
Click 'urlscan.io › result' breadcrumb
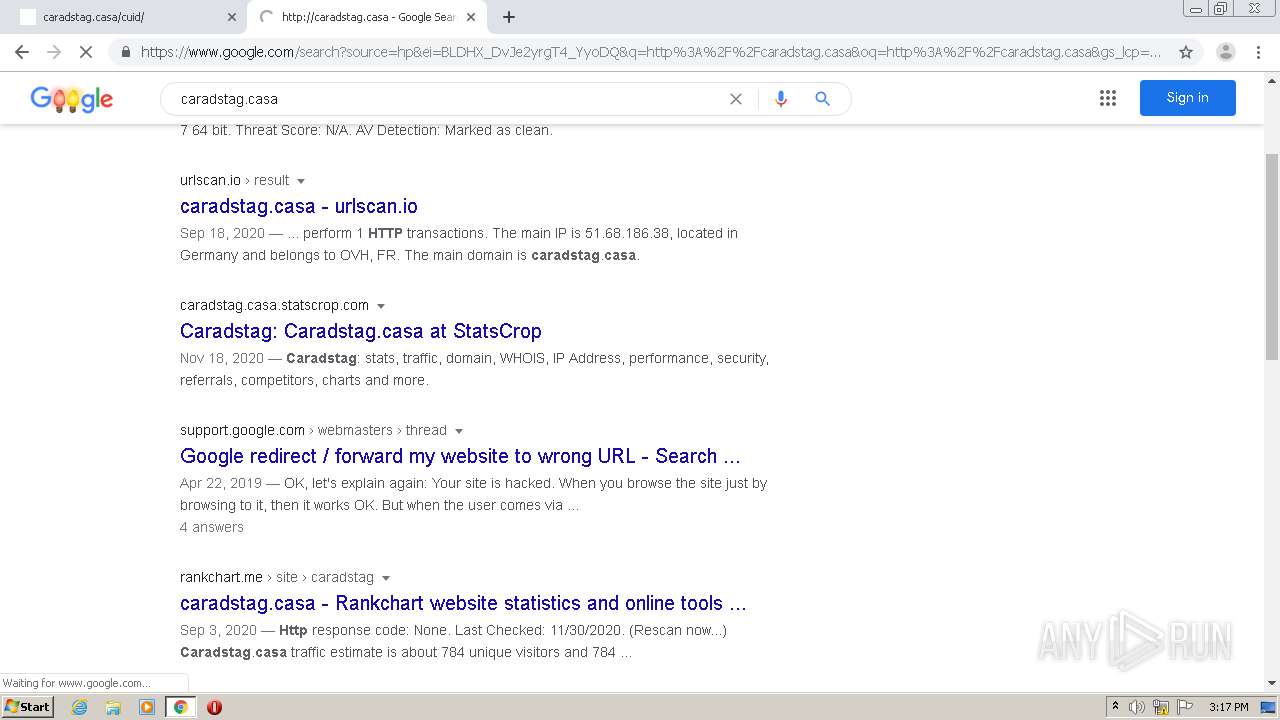[235, 180]
